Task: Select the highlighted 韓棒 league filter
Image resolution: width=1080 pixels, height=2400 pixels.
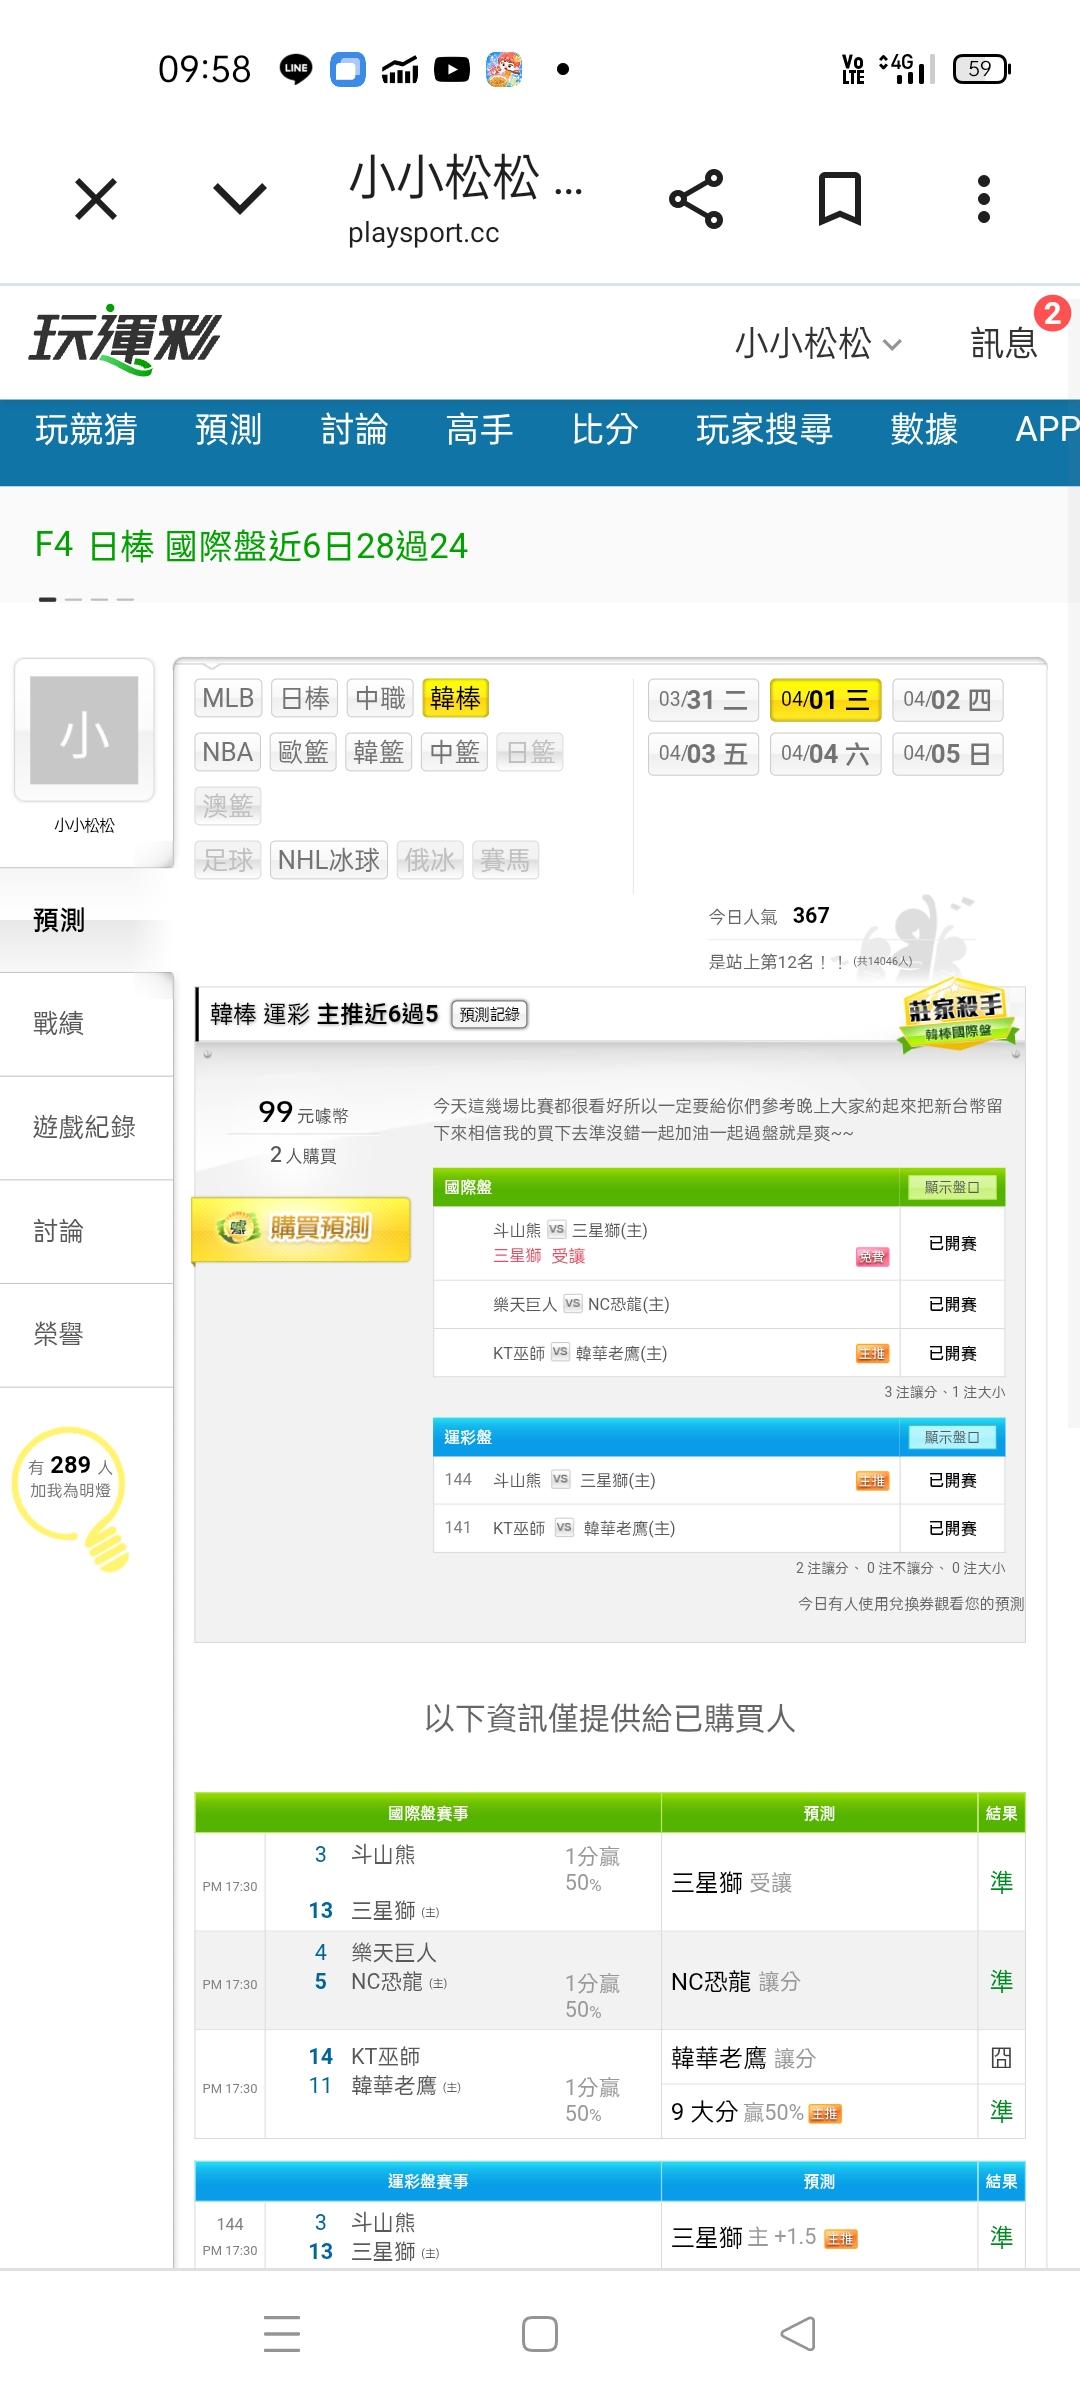Action: pyautogui.click(x=455, y=698)
